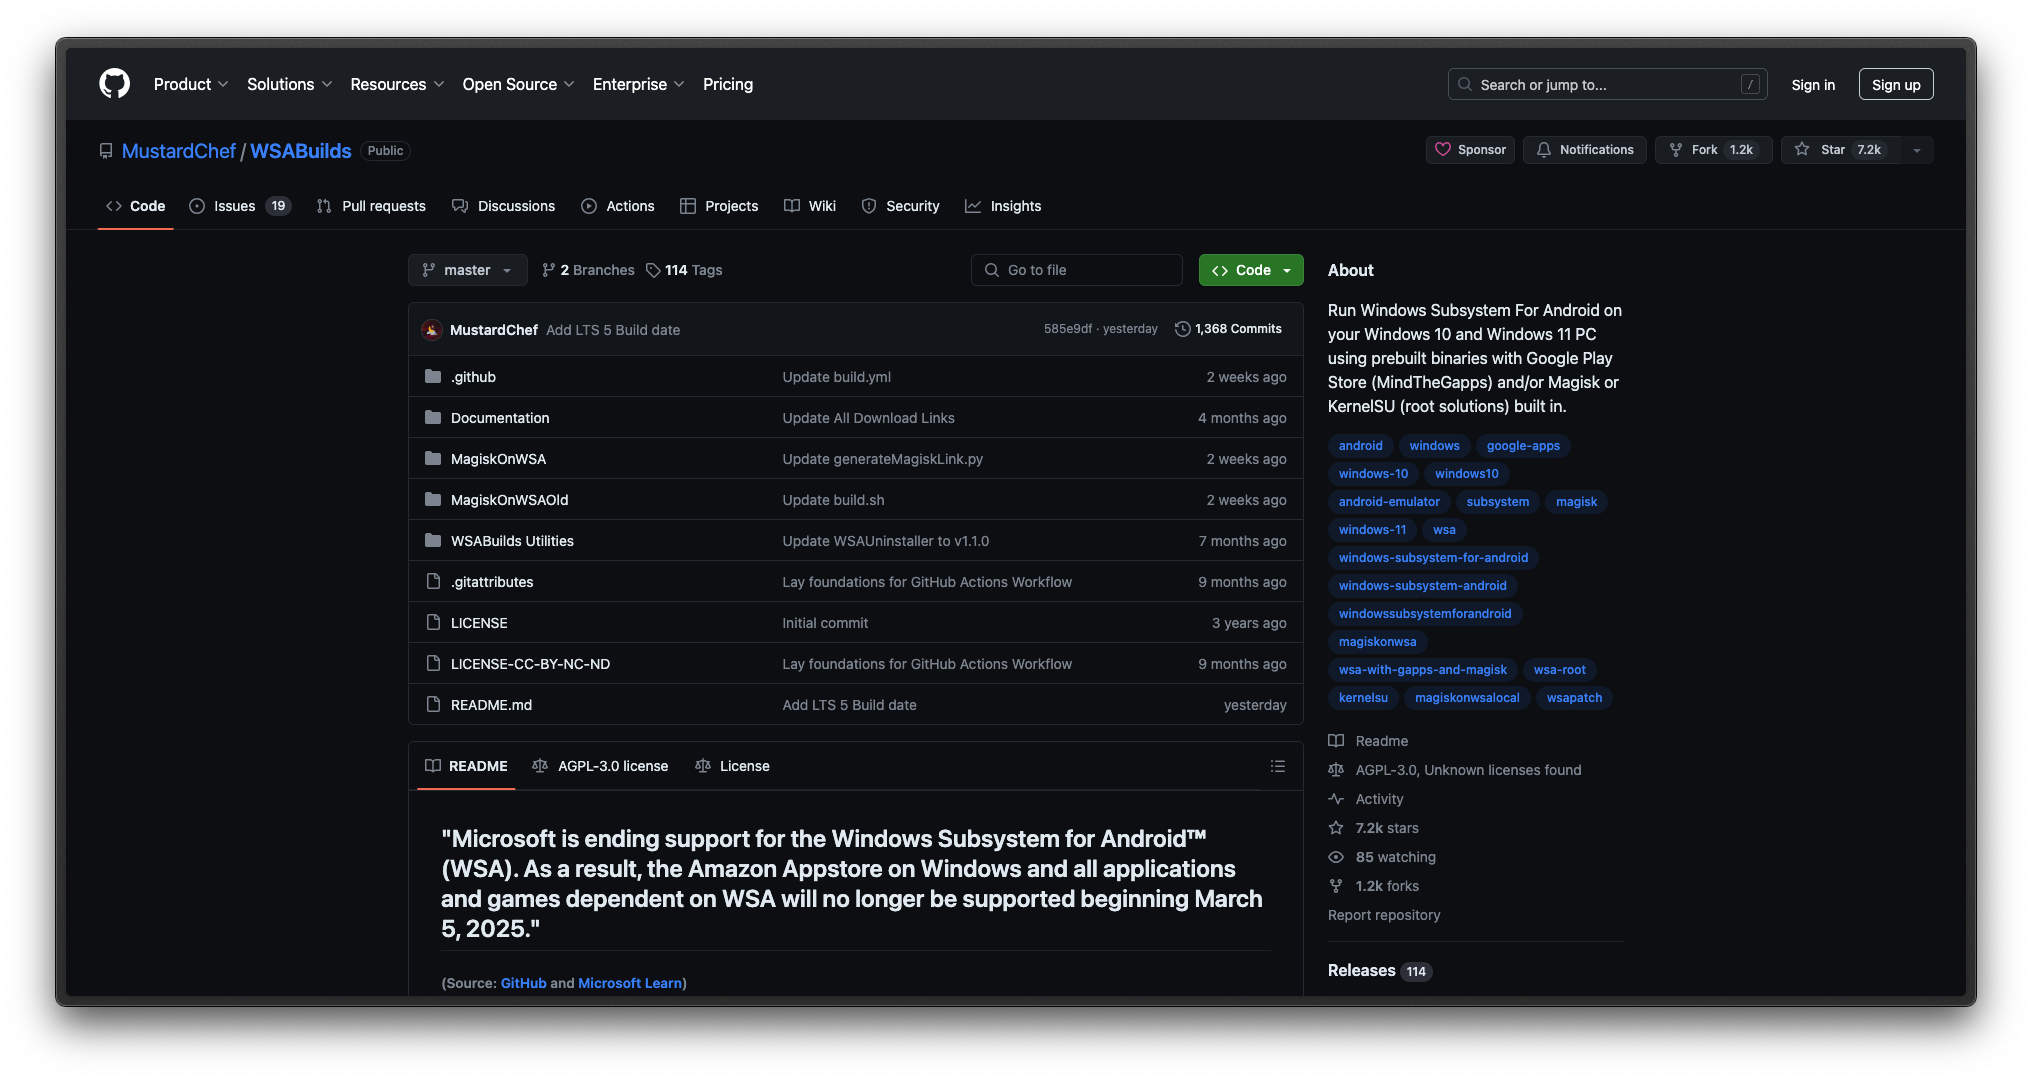
Task: Open the Tags count link
Action: coord(684,270)
